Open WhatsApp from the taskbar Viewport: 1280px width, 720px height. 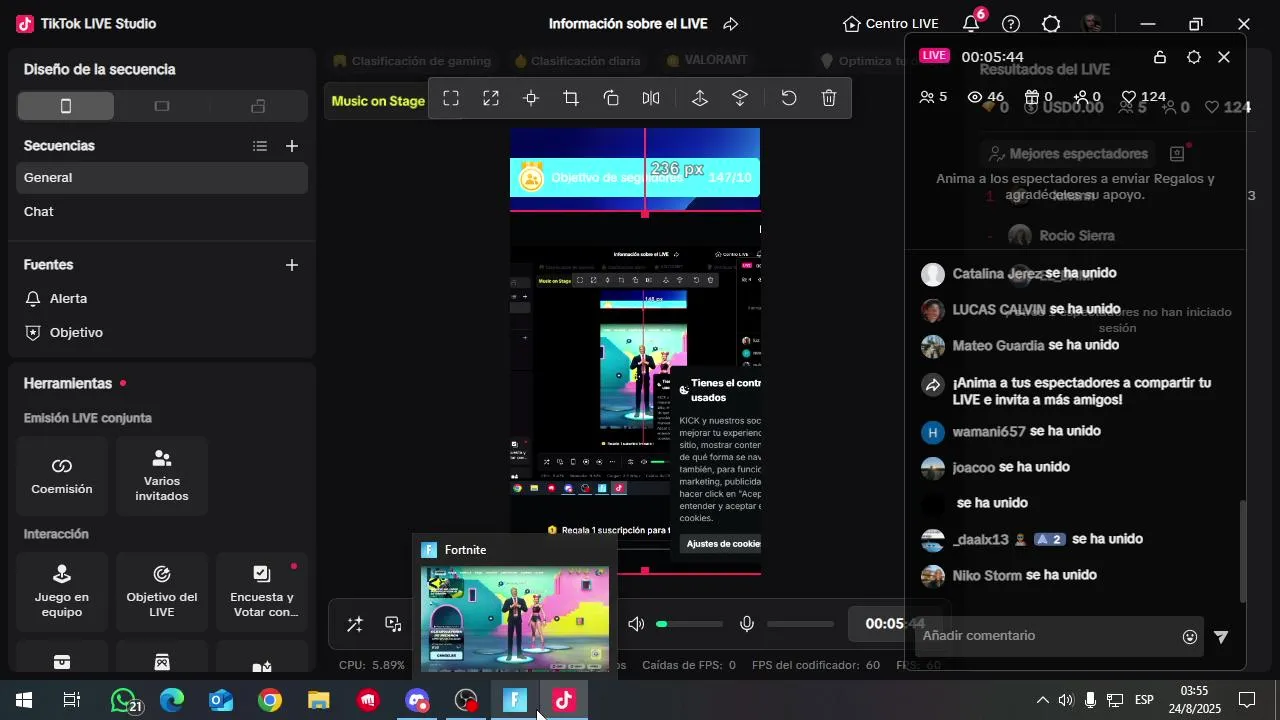pos(123,701)
